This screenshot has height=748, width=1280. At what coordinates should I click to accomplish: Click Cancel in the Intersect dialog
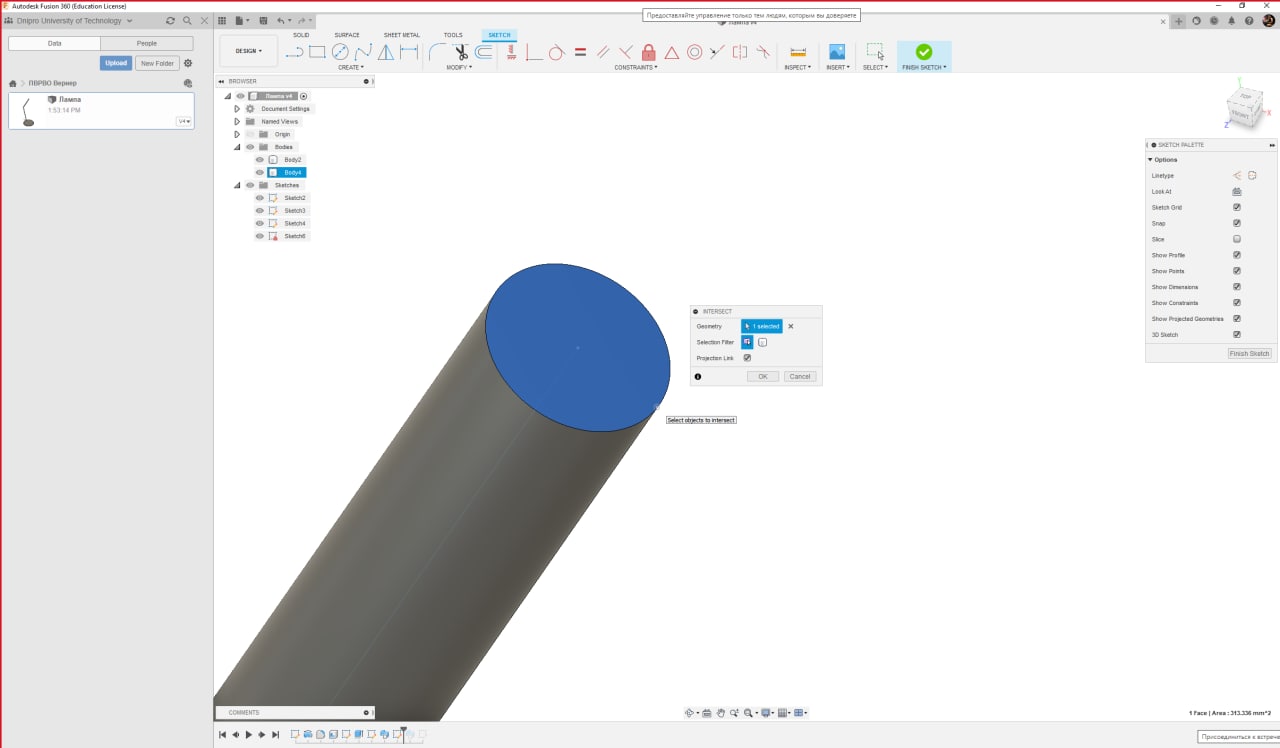799,377
